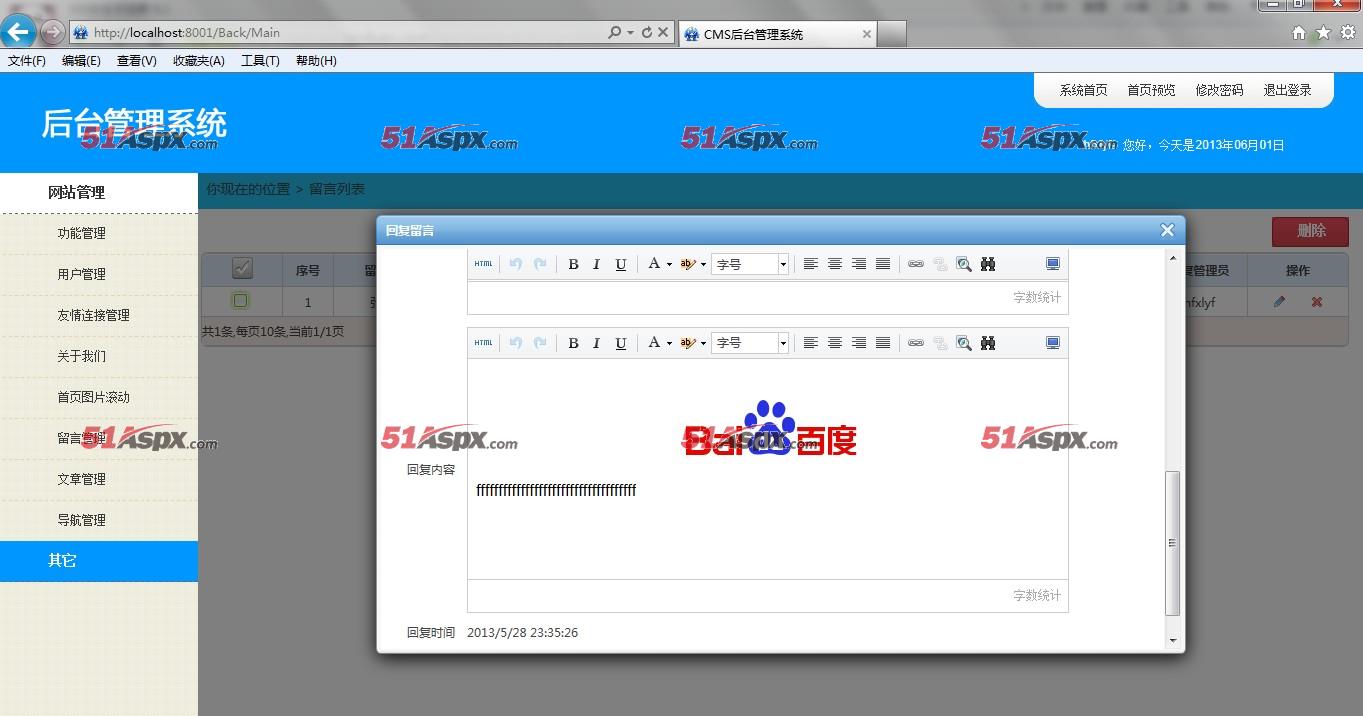Insert a hyperlink in the upper editor

(x=916, y=264)
